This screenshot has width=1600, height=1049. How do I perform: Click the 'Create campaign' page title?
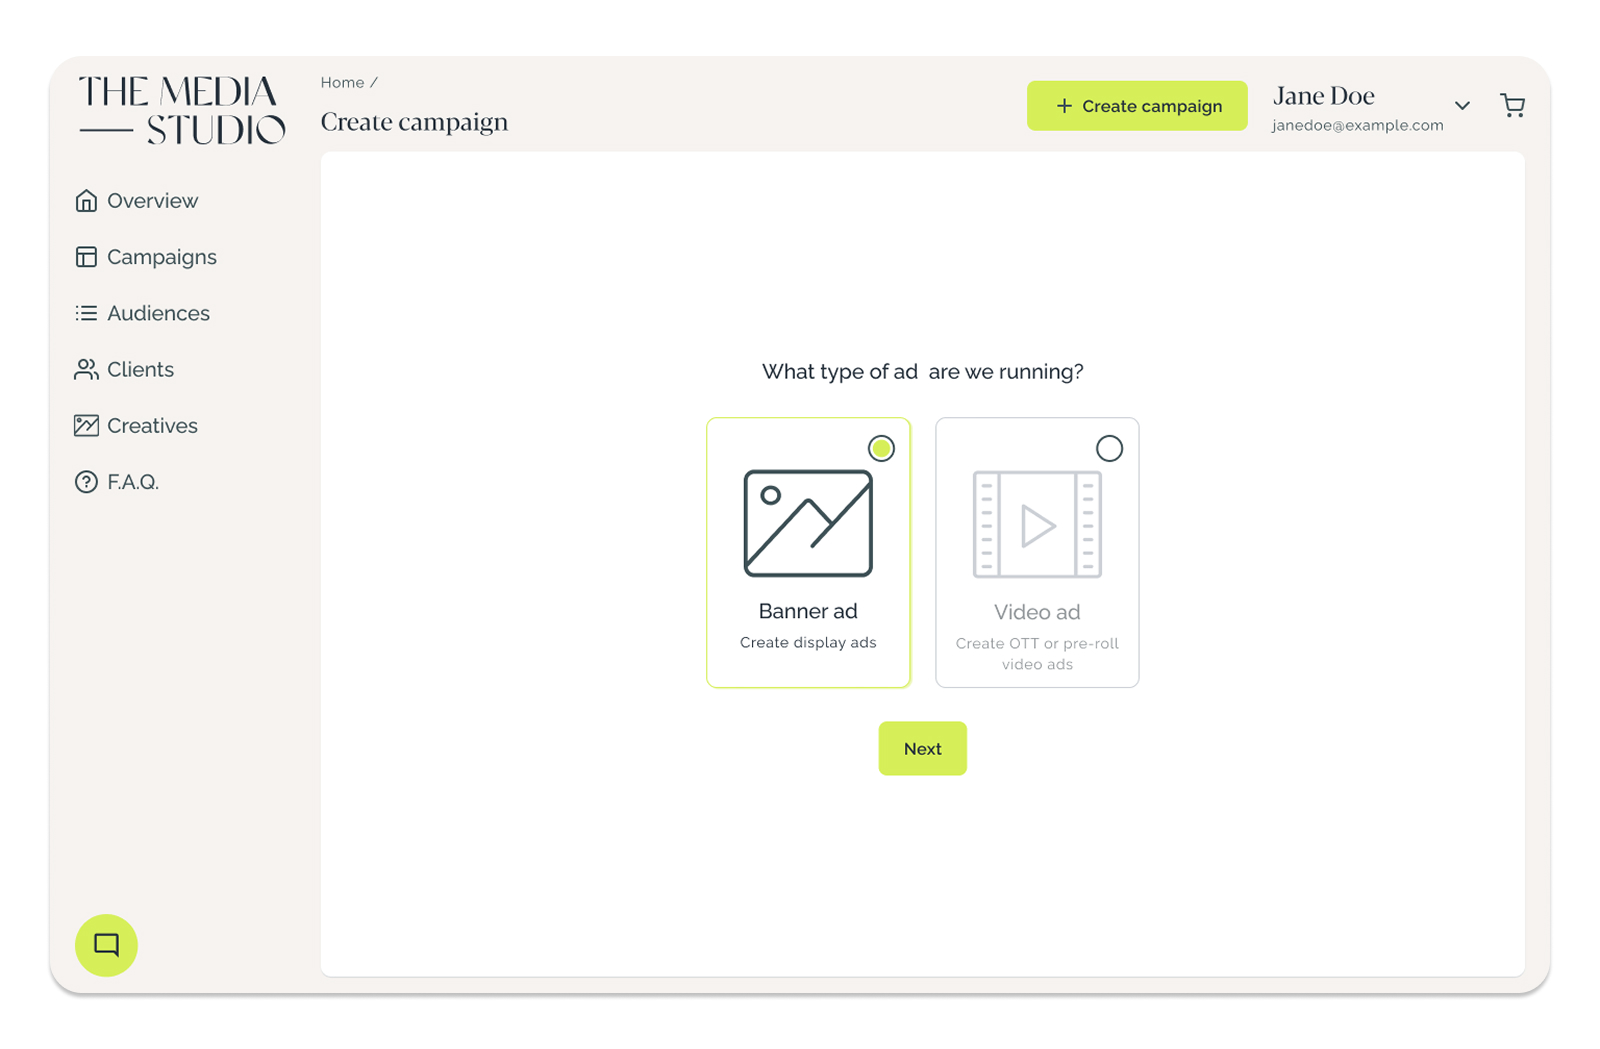point(414,122)
